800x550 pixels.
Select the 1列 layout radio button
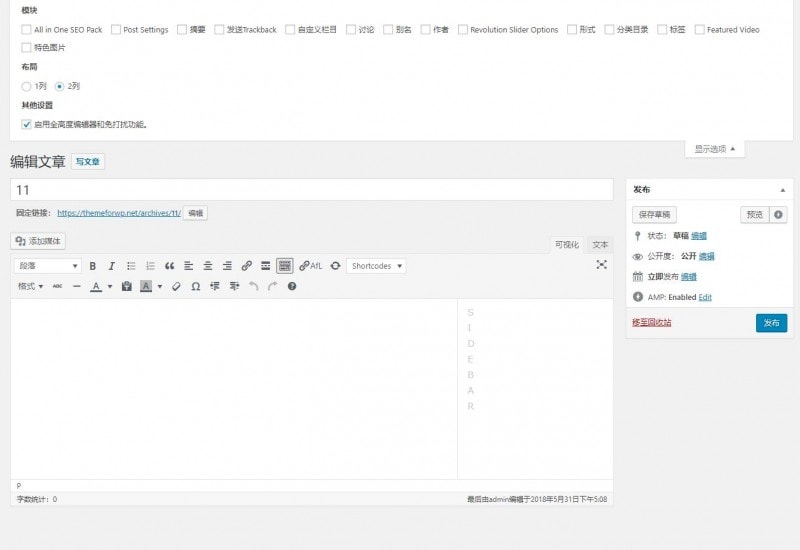(26, 86)
